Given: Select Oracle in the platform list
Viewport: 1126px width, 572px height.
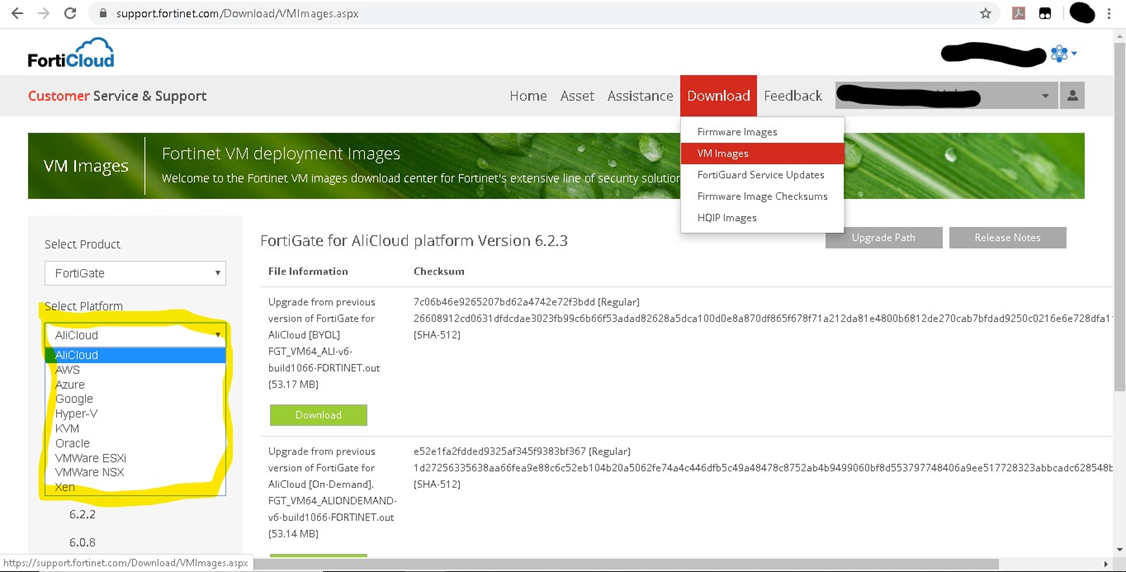Looking at the screenshot, I should point(135,443).
